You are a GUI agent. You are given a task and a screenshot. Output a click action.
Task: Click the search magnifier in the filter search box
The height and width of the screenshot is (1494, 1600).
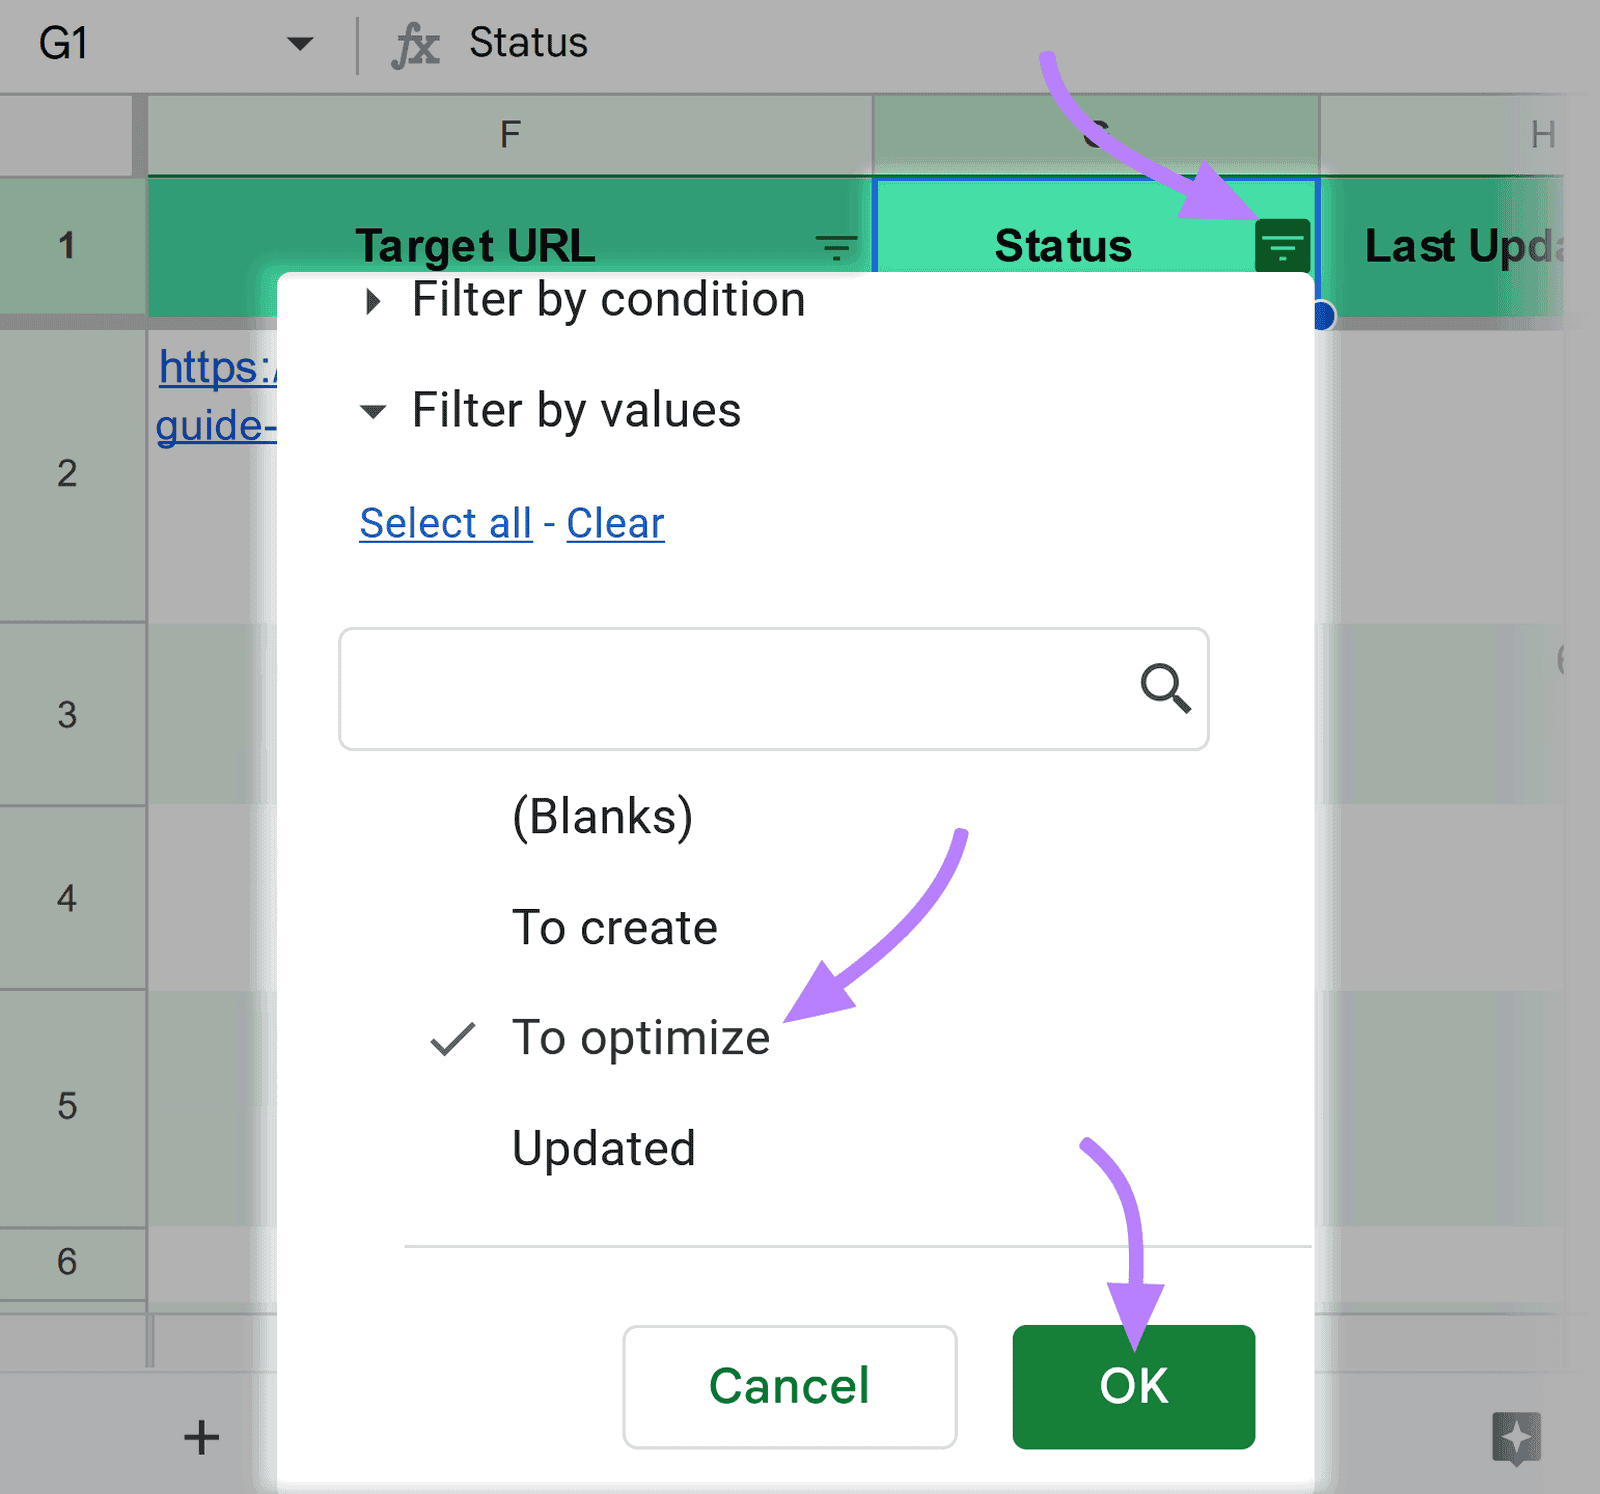1165,688
